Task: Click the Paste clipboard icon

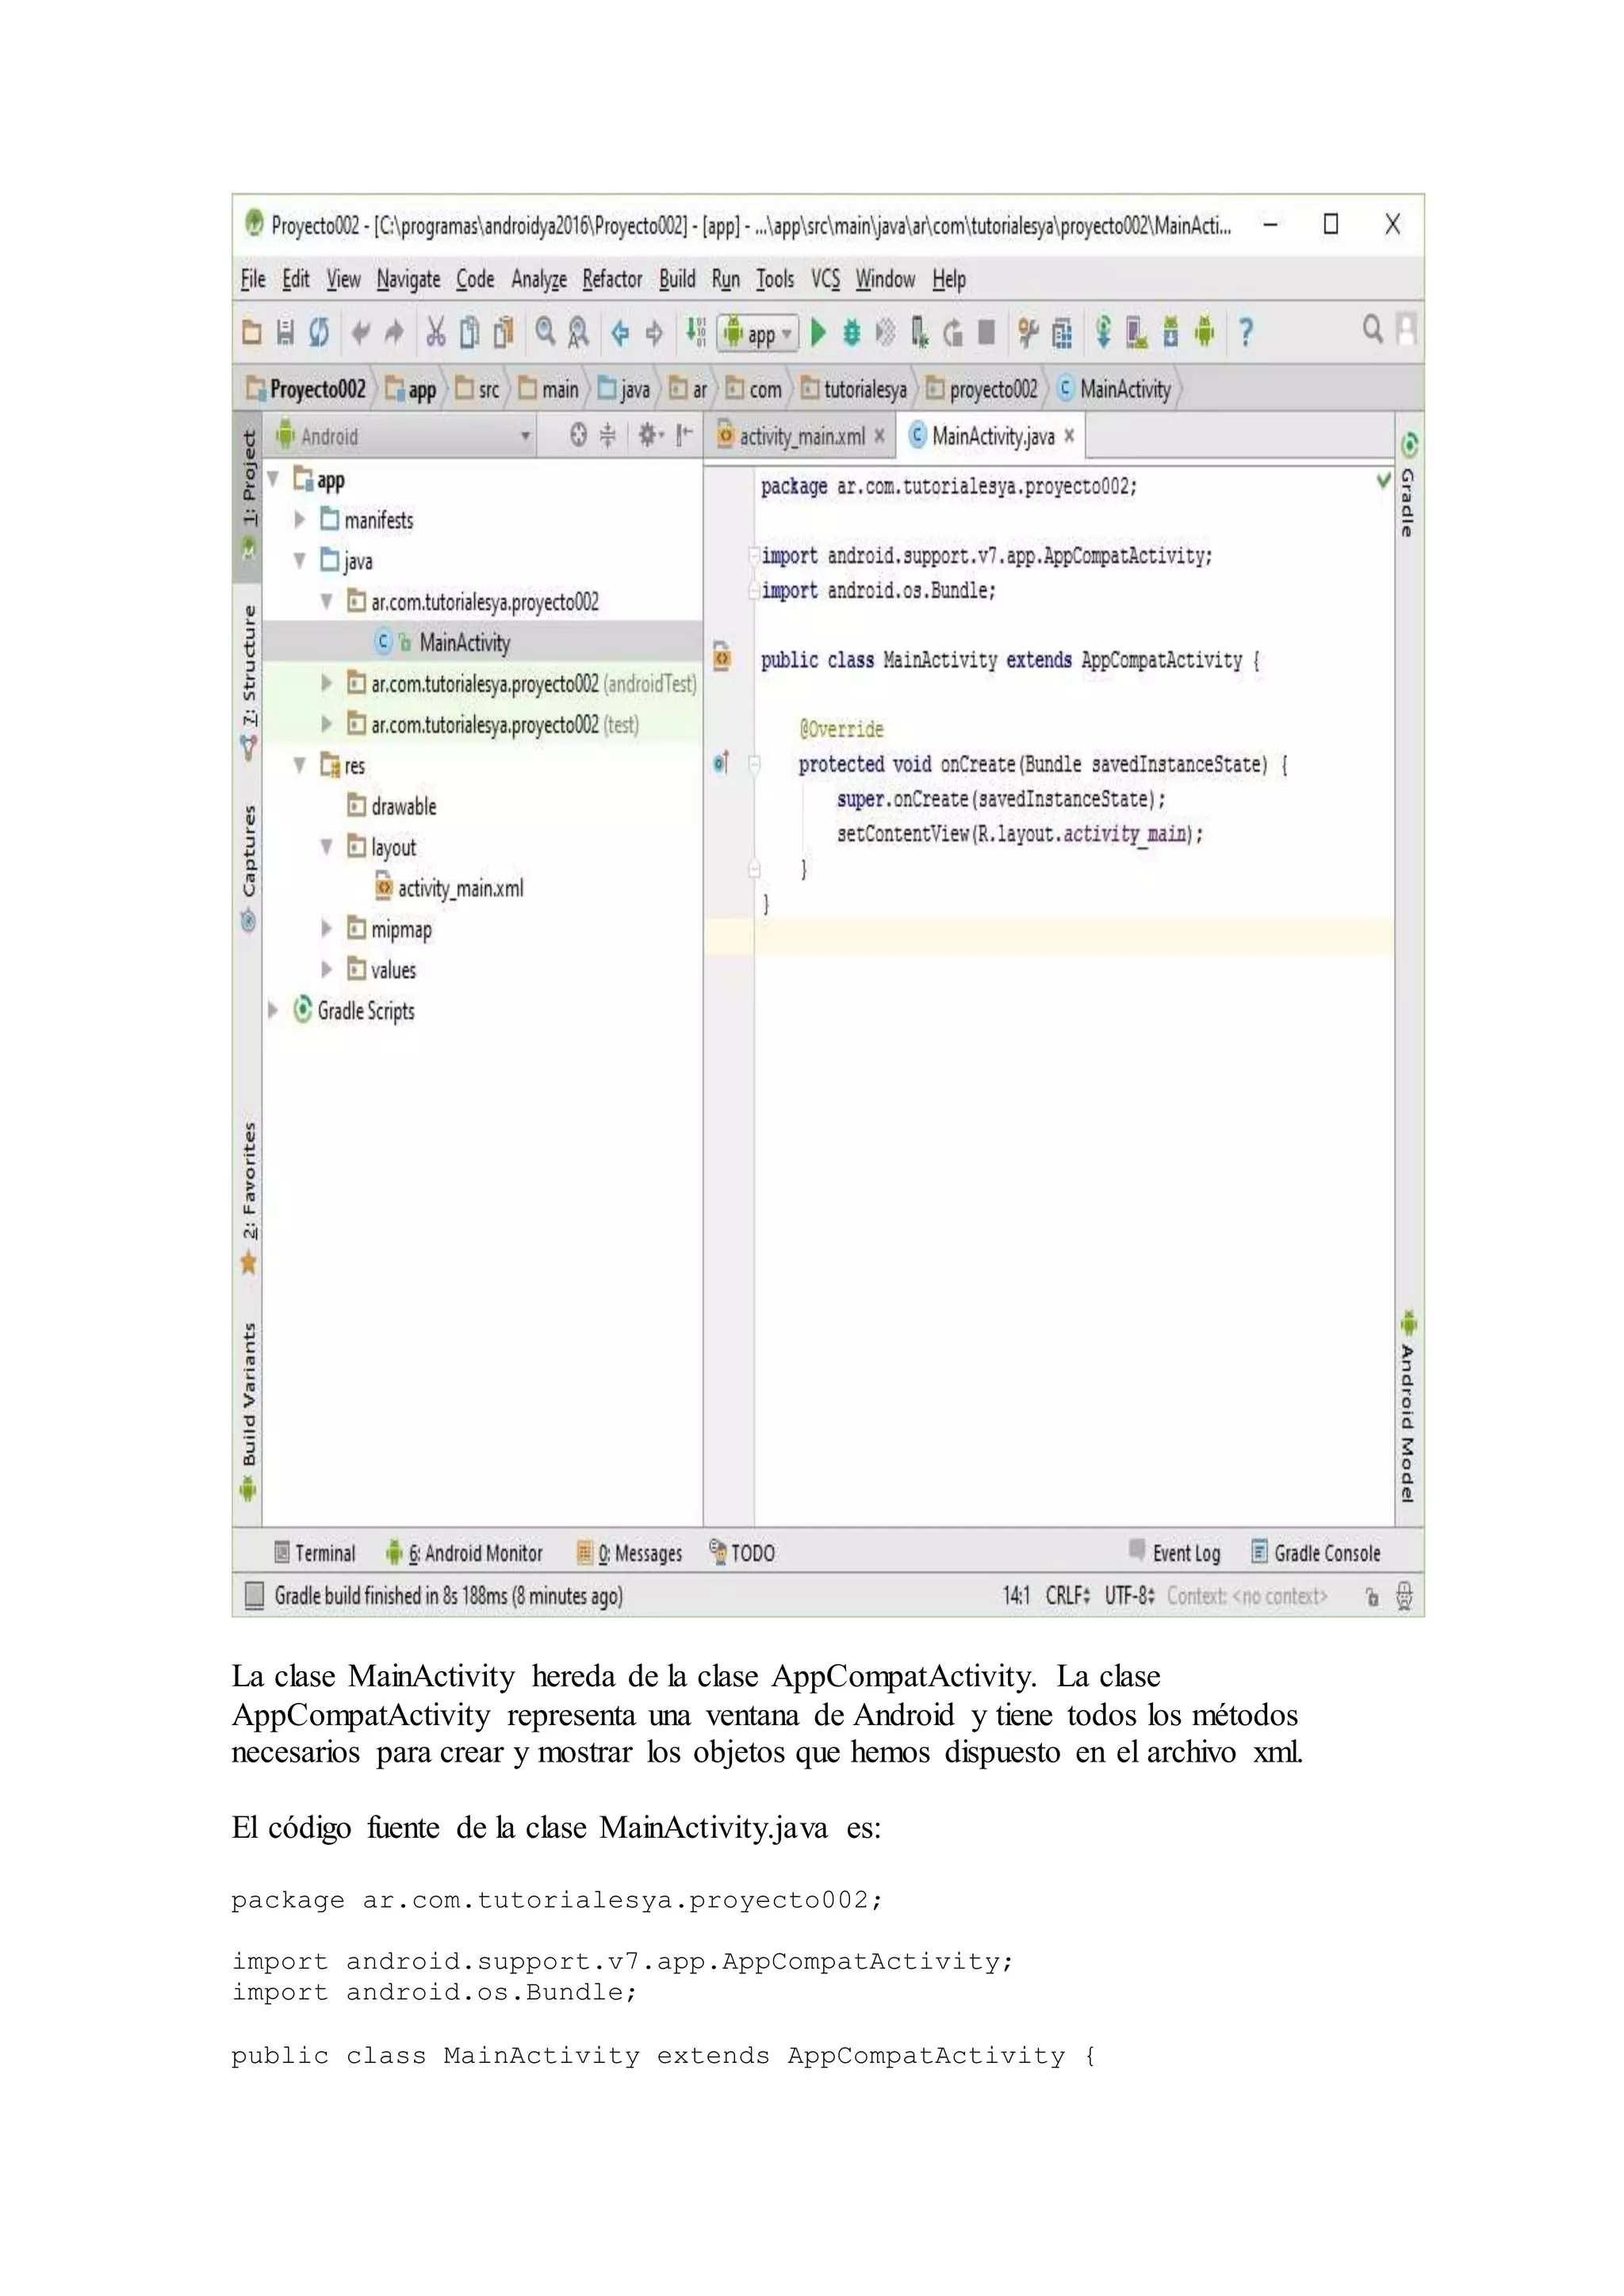Action: [503, 332]
